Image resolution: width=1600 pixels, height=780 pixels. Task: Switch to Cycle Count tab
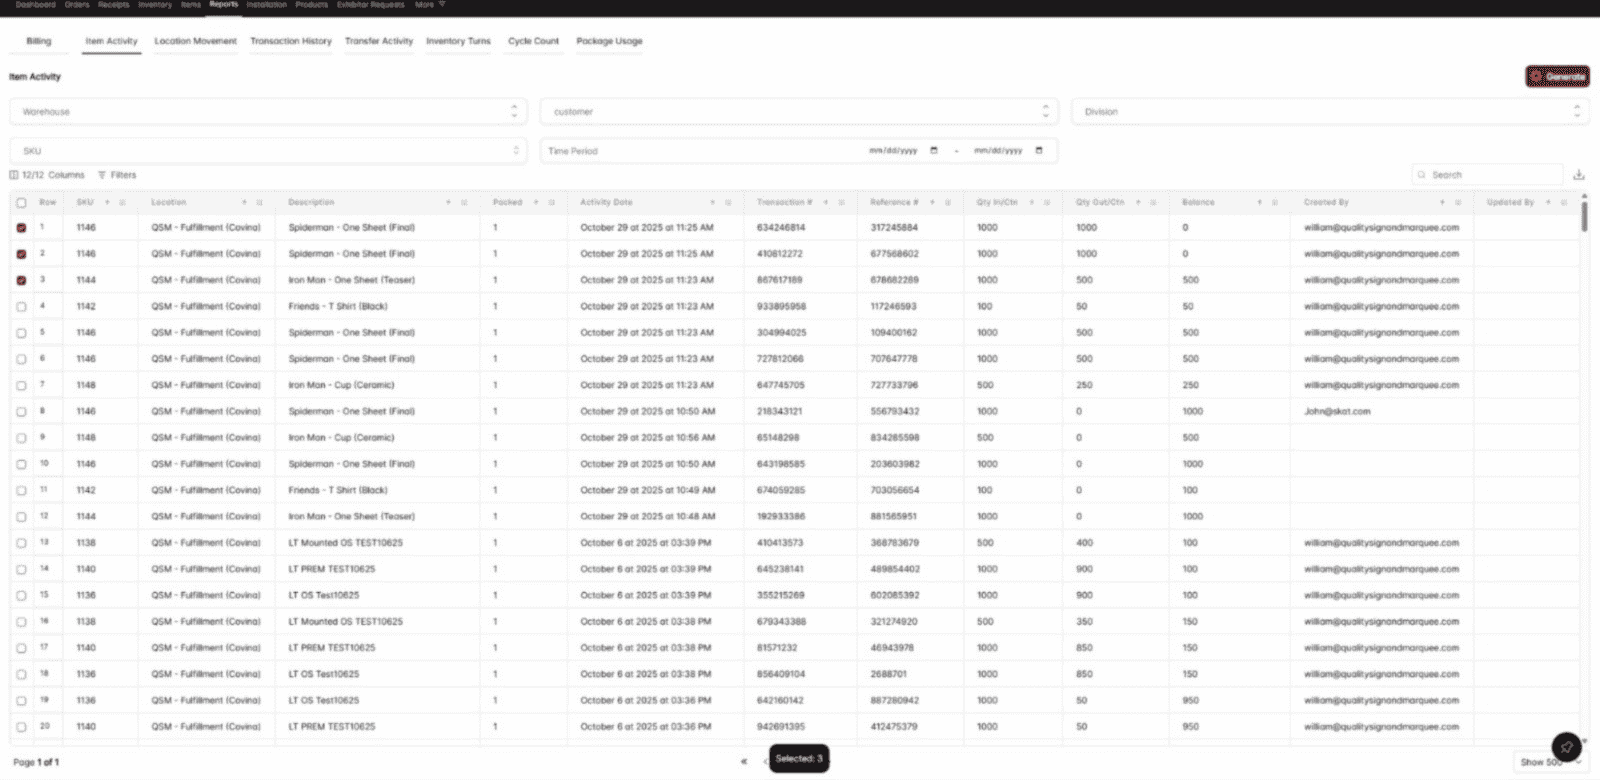tap(533, 41)
